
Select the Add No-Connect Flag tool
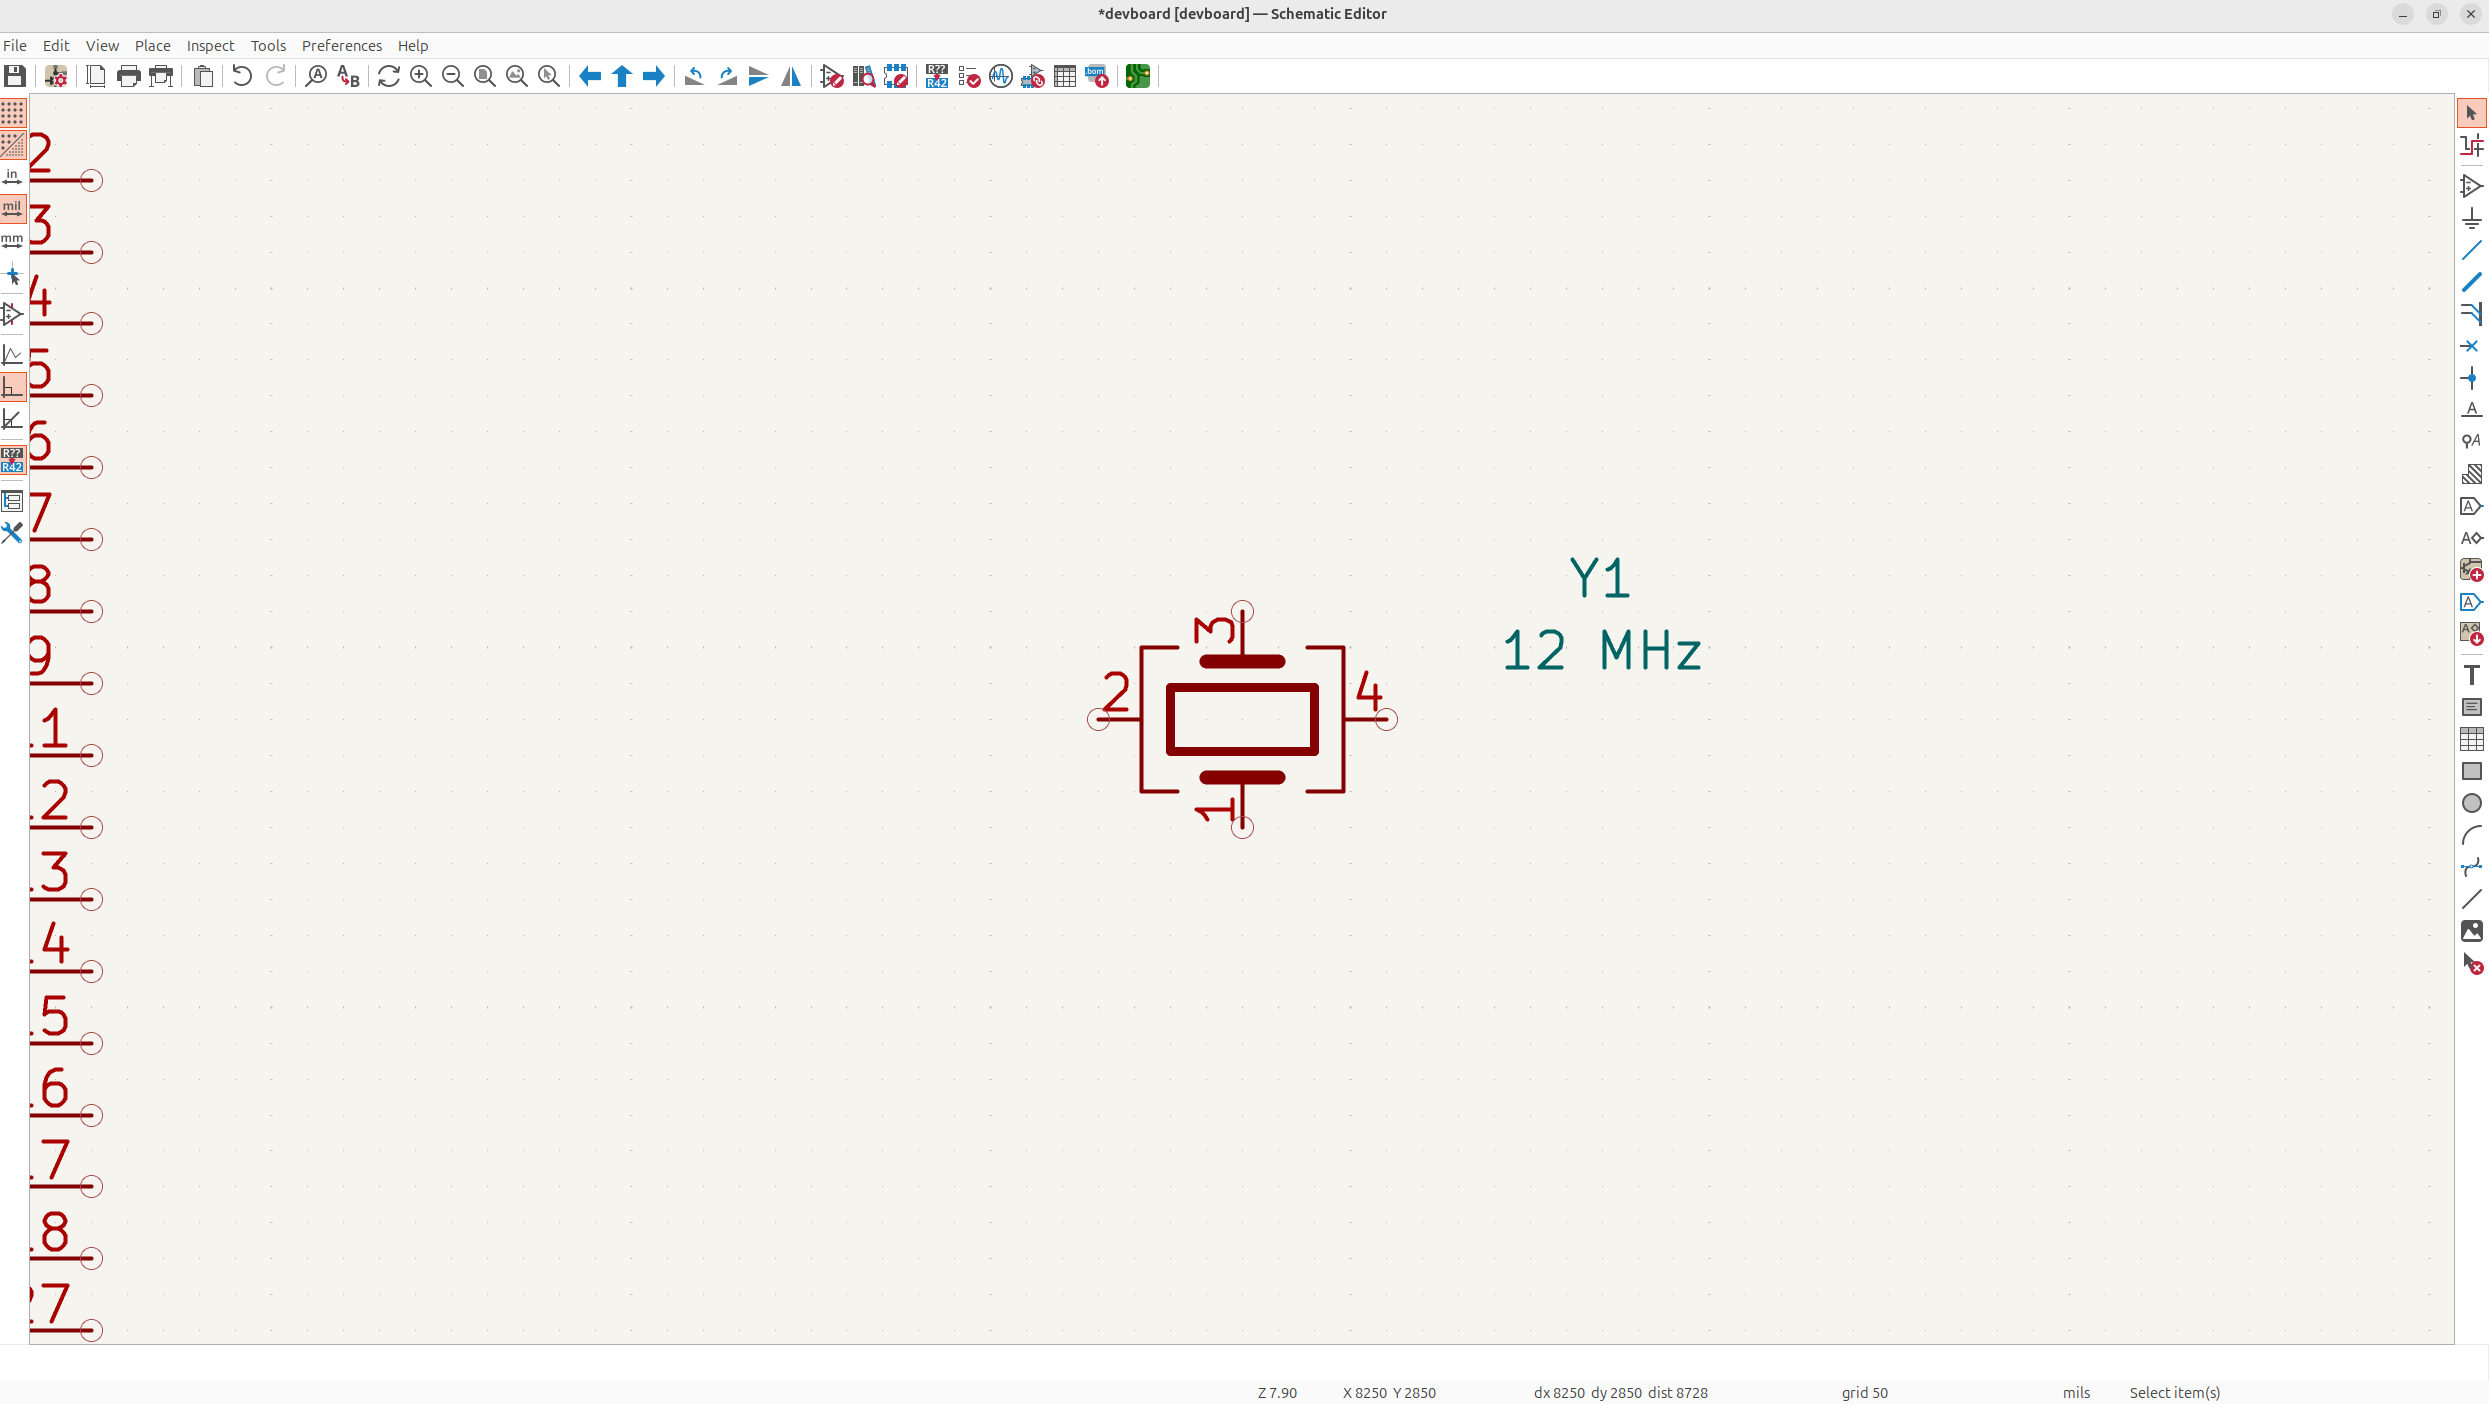coord(2471,346)
